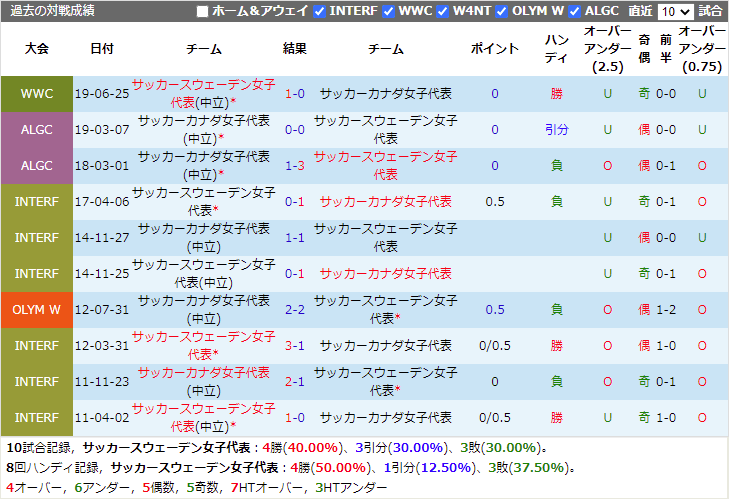The height and width of the screenshot is (499, 729).
Task: Open the 0-1 result for 17-04-06
Action: pos(295,202)
